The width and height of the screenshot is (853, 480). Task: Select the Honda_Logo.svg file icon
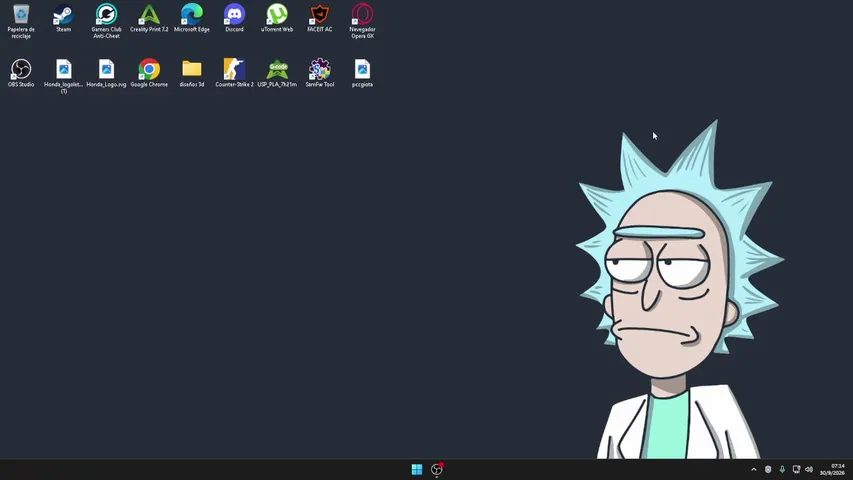106,73
